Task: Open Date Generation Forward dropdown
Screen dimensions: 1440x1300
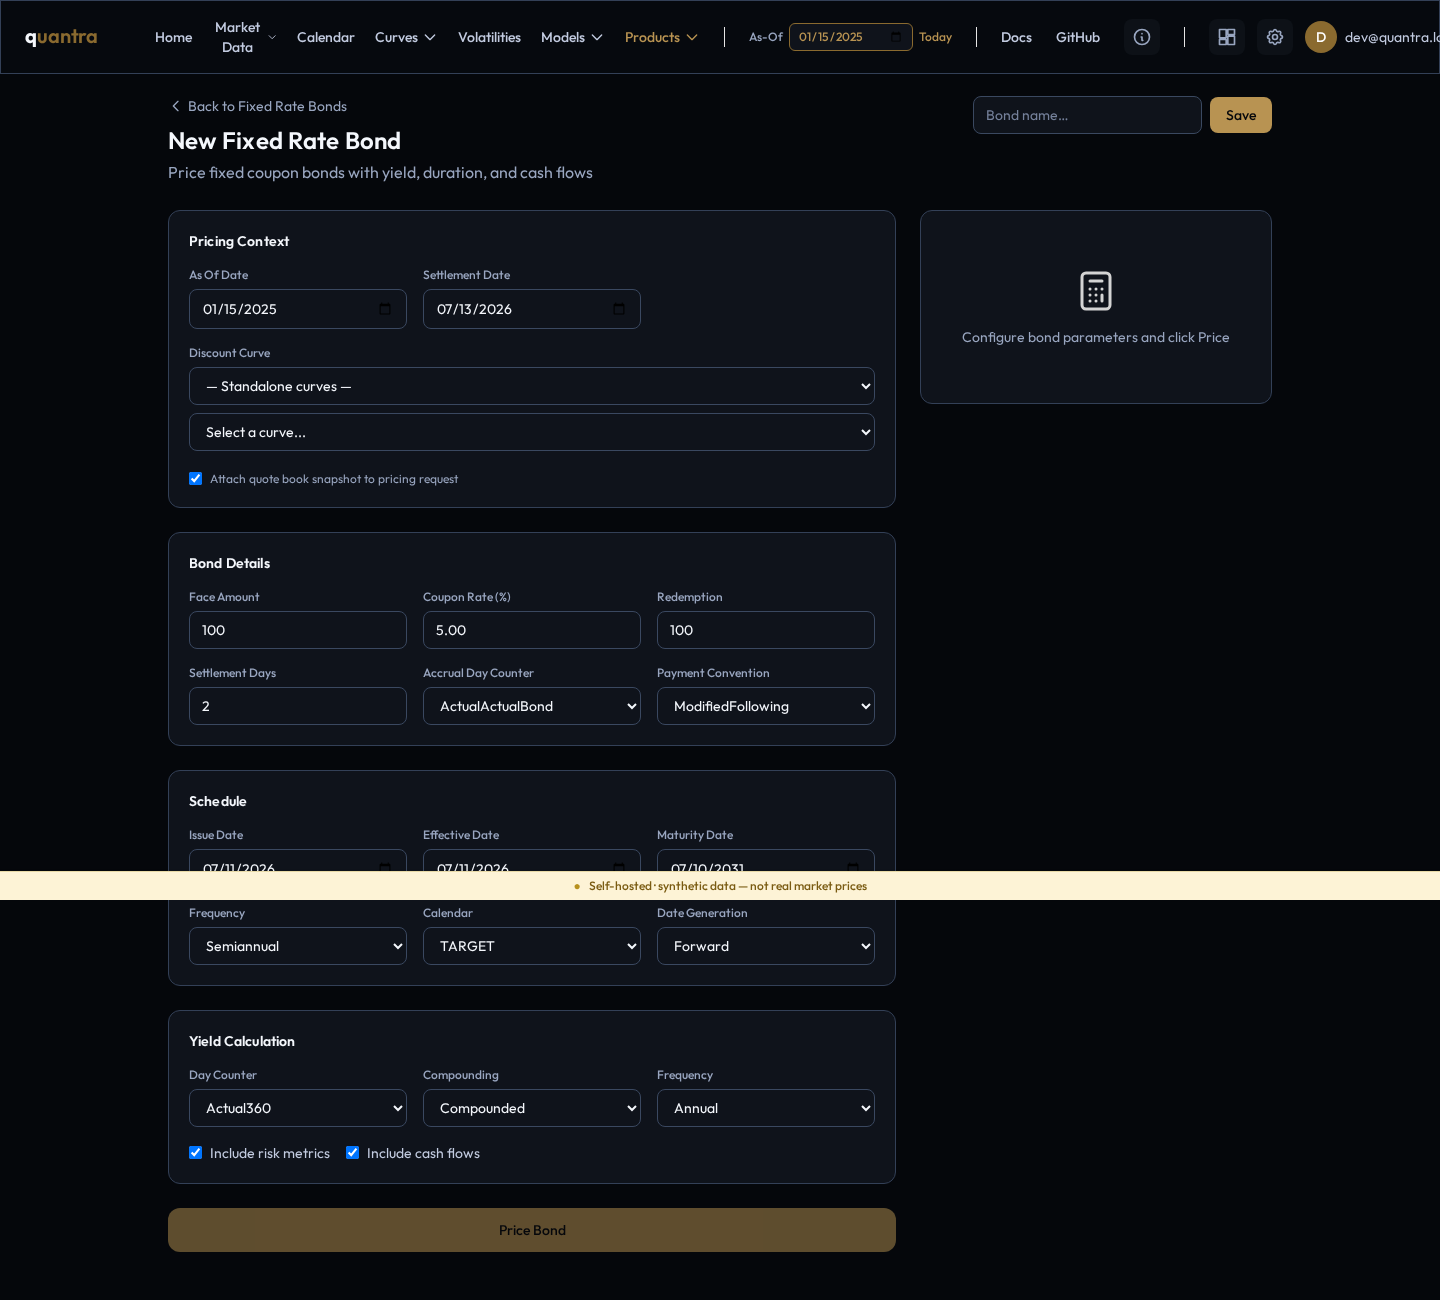Action: (766, 946)
